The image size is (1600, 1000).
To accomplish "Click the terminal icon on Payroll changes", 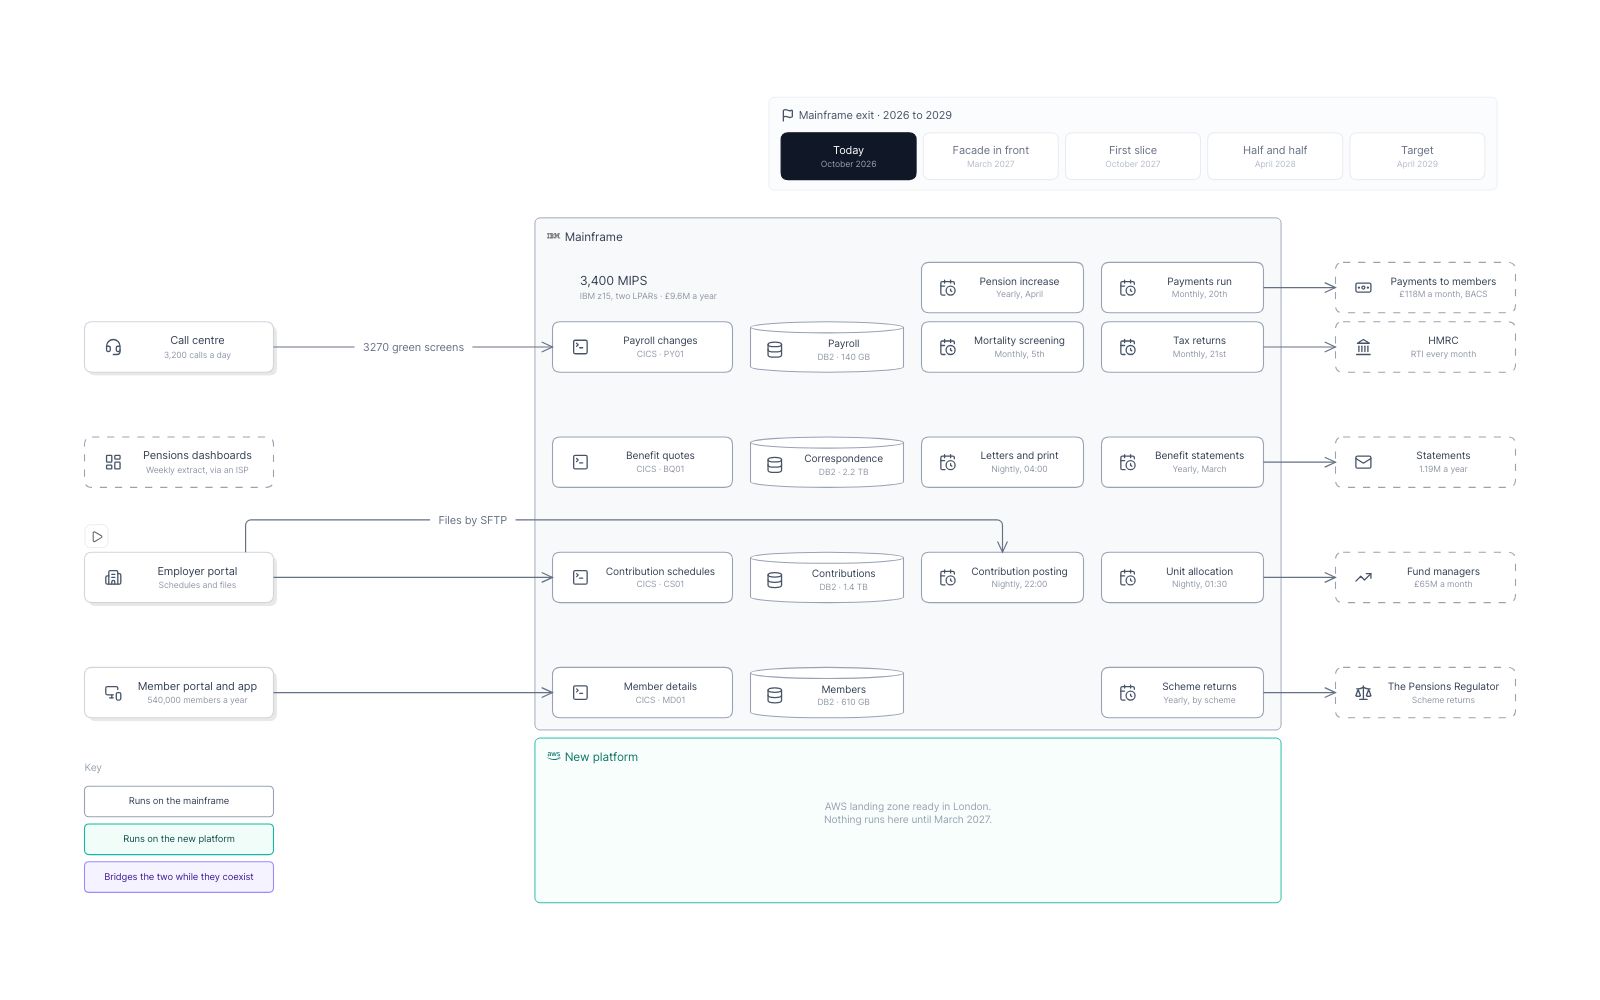I will pos(580,347).
